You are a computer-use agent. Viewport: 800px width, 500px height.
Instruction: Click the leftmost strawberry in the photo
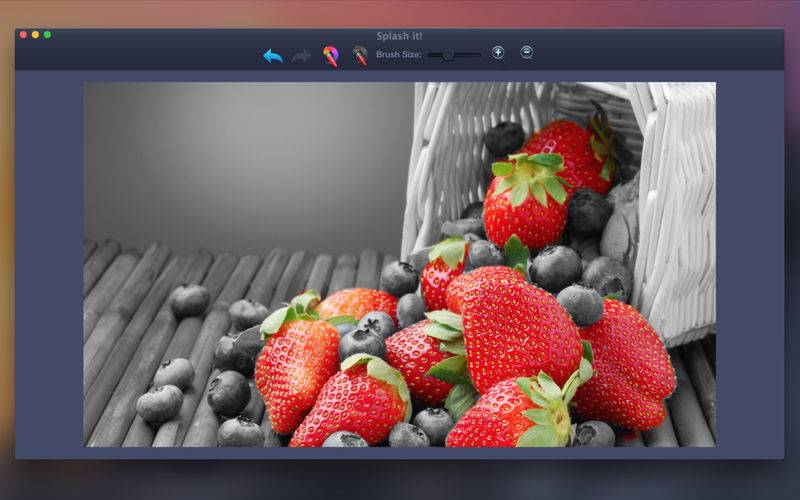click(x=295, y=362)
